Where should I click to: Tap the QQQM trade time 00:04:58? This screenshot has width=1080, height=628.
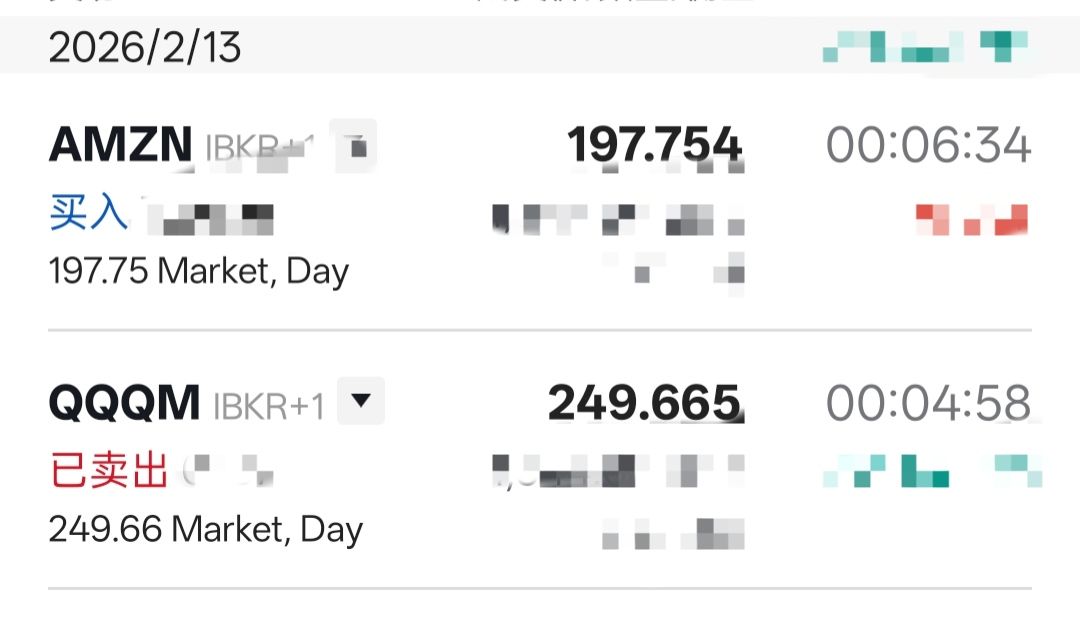928,403
